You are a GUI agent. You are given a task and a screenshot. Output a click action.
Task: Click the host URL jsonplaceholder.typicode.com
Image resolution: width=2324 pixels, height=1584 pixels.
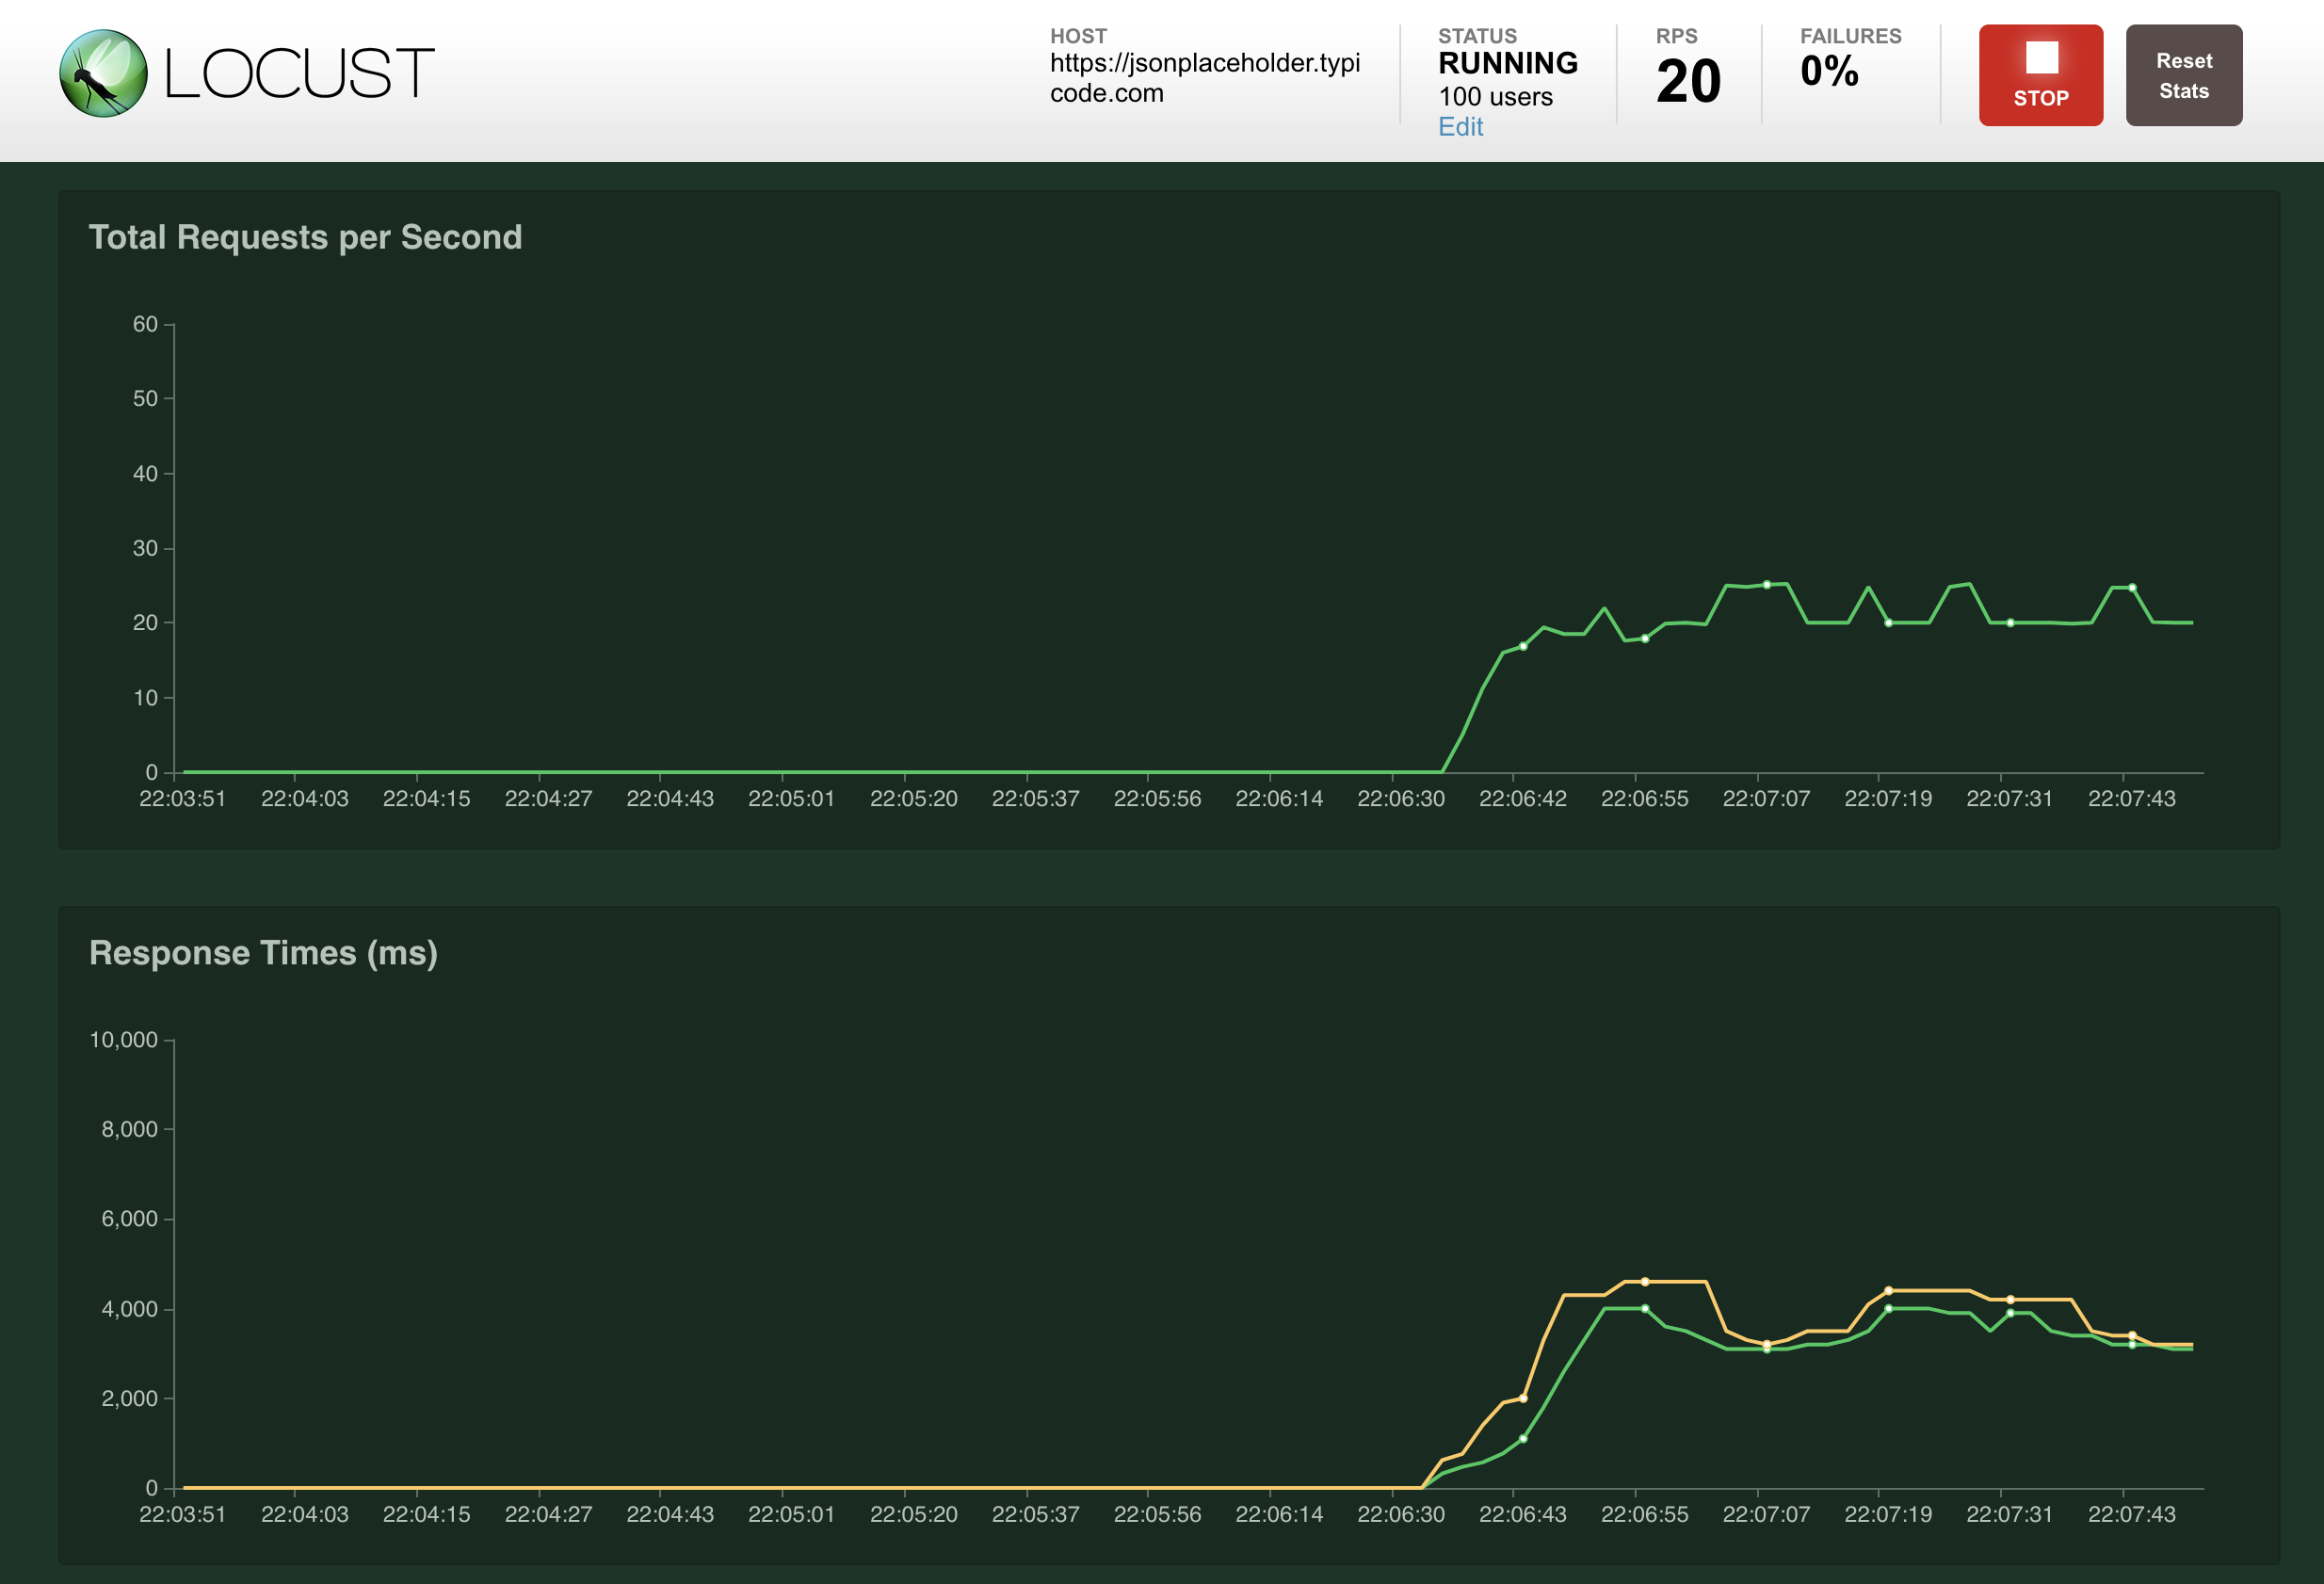click(x=1204, y=78)
